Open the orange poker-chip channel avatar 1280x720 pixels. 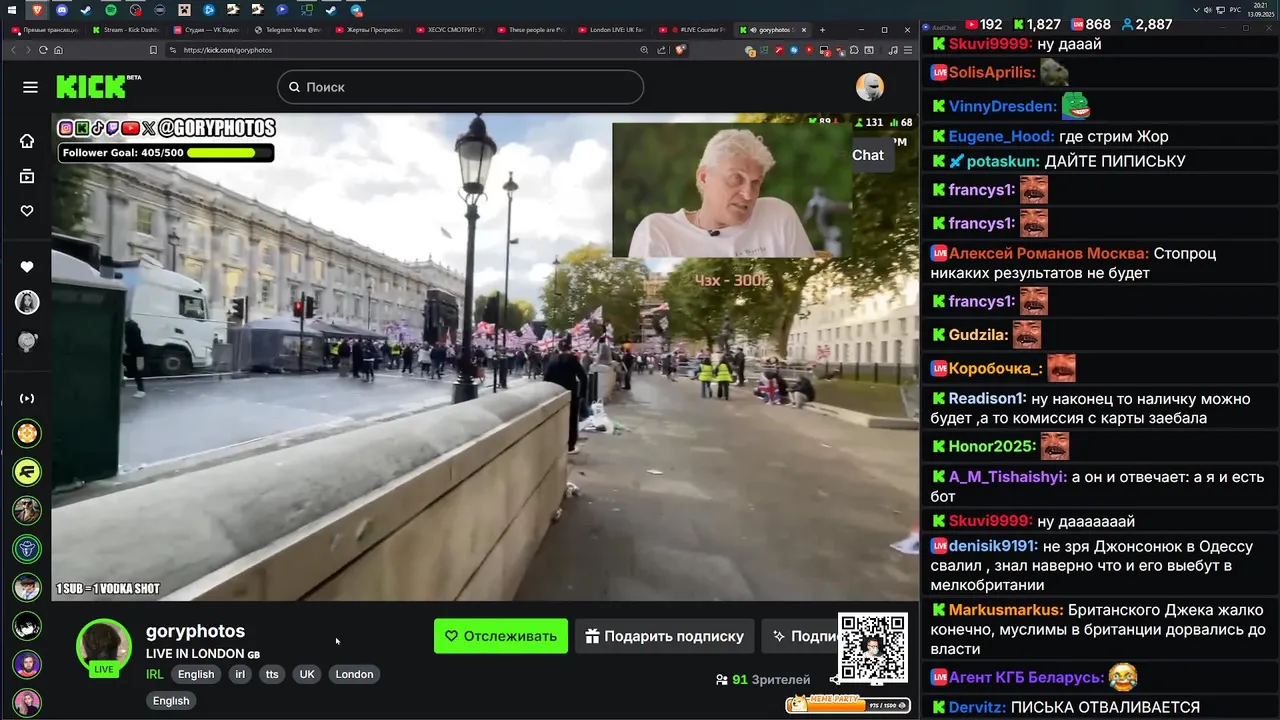pyautogui.click(x=27, y=434)
